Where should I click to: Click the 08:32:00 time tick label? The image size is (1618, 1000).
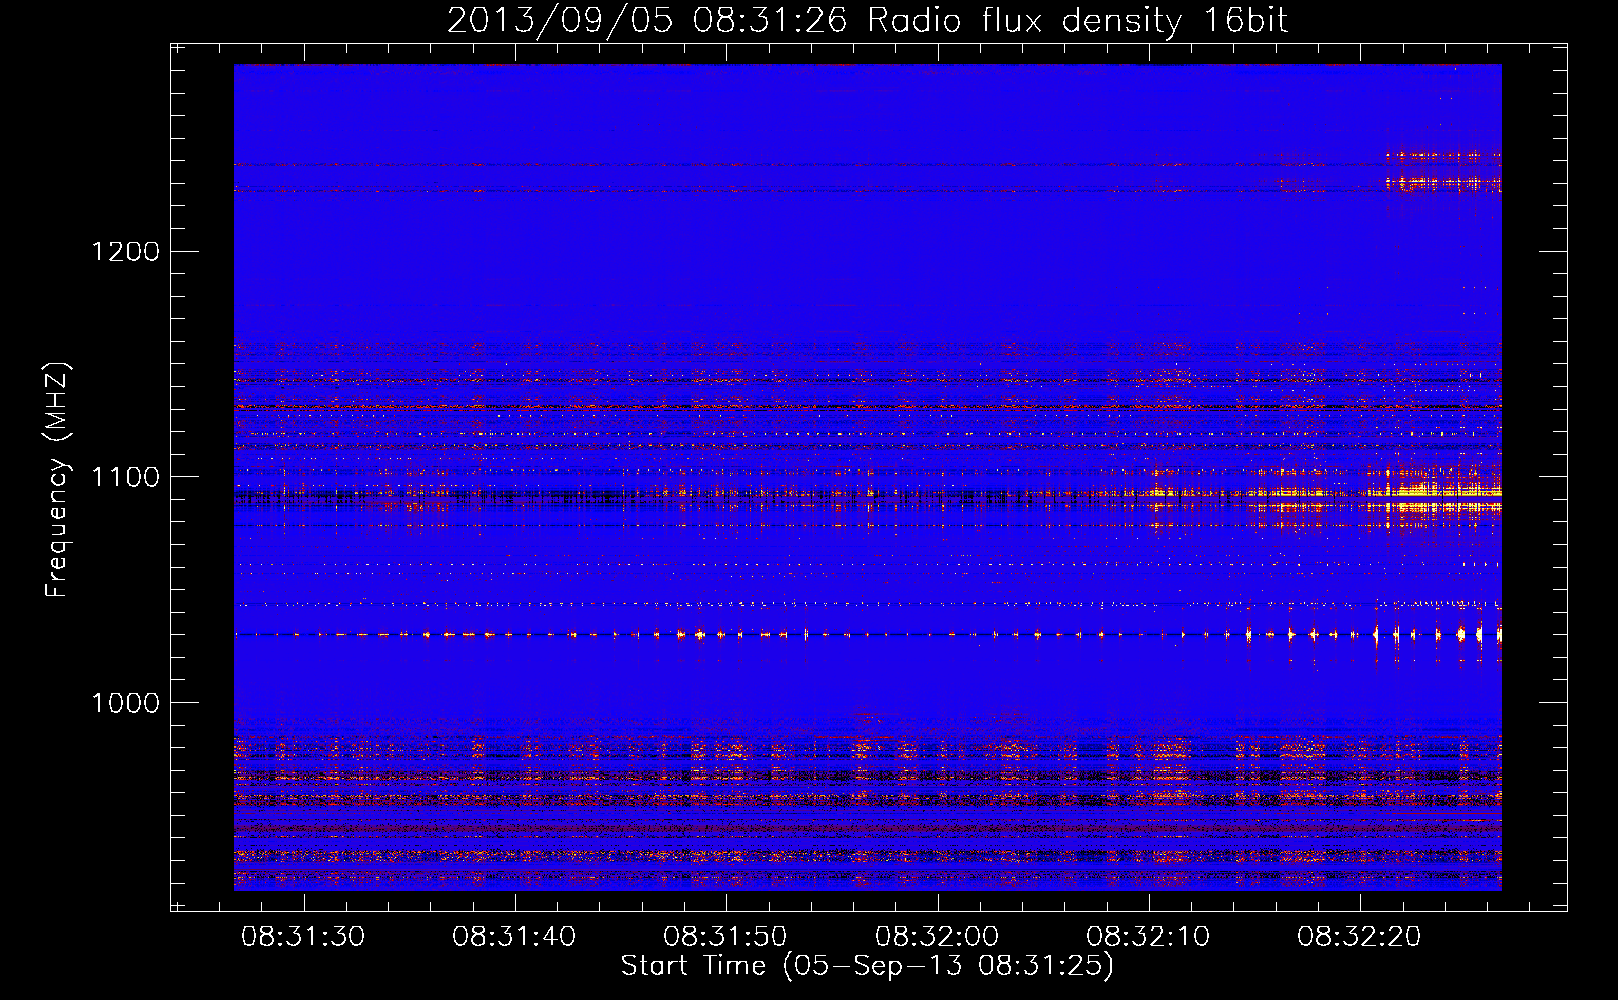click(x=937, y=937)
